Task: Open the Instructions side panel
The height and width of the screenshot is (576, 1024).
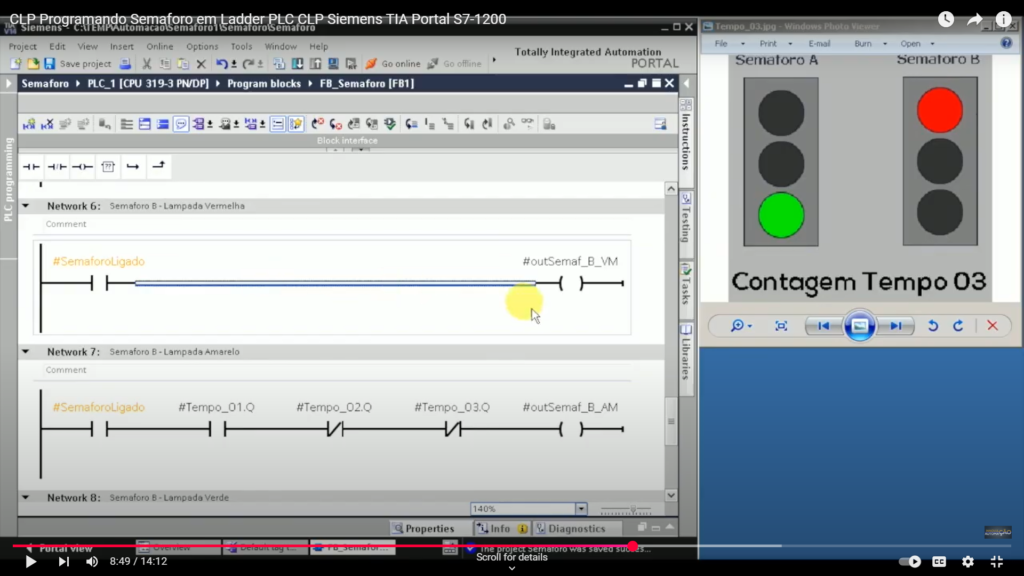Action: 686,134
